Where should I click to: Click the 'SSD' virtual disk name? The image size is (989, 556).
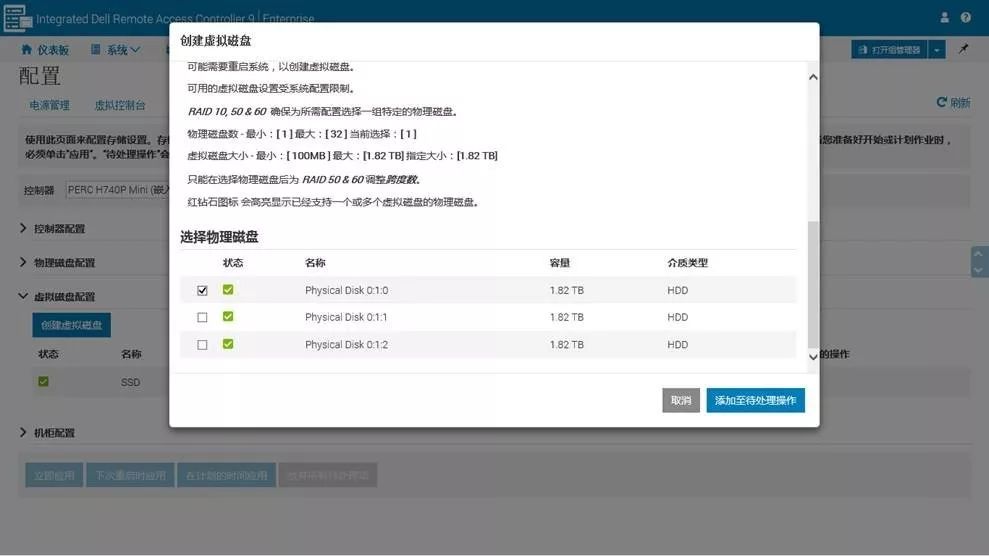click(x=131, y=382)
